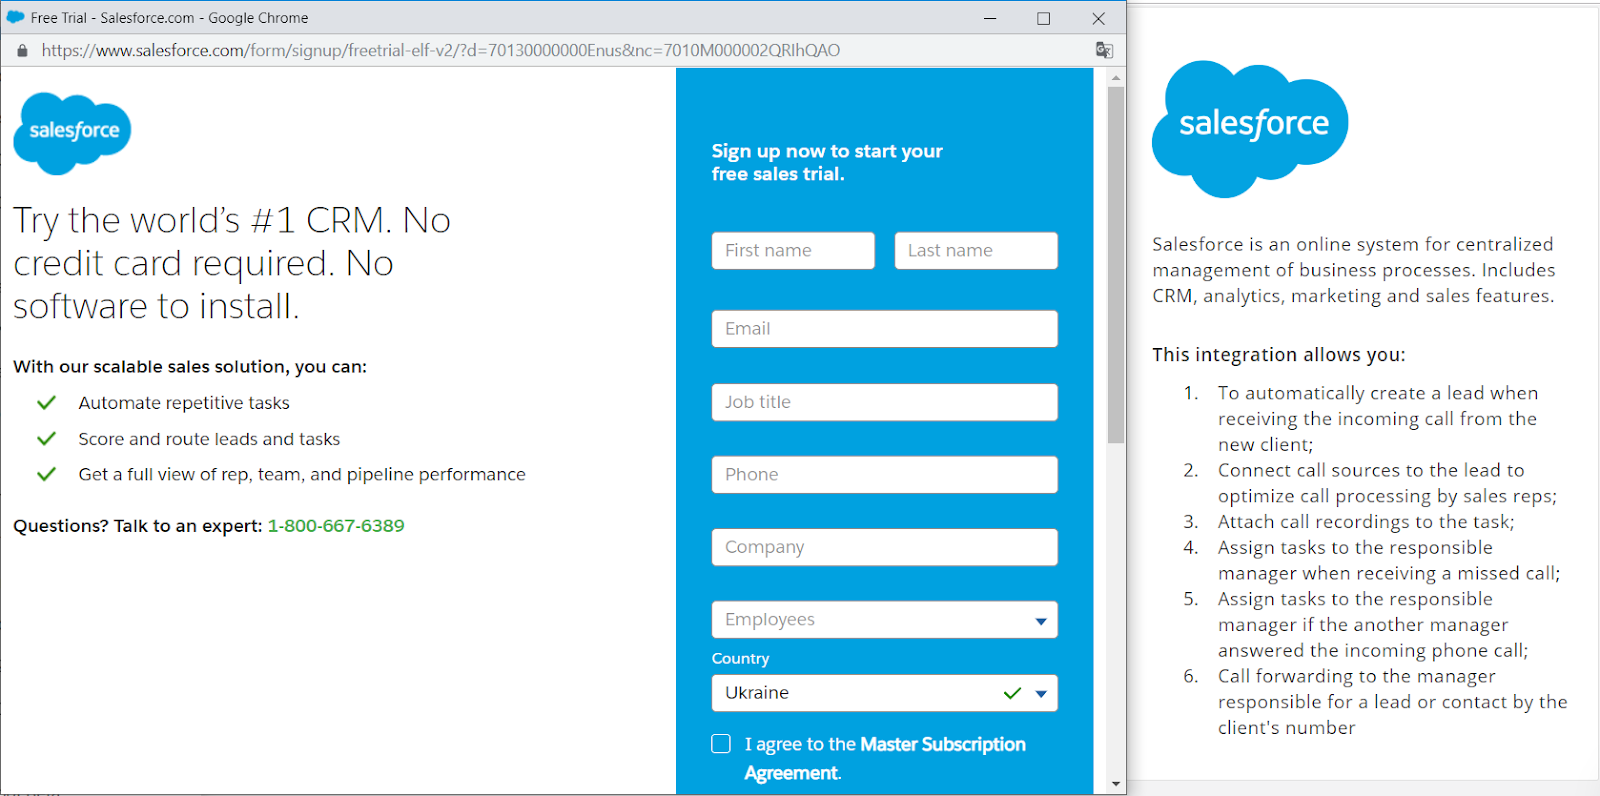The height and width of the screenshot is (796, 1600).
Task: Call the expert number 1-800-667-6389
Action: tap(336, 526)
